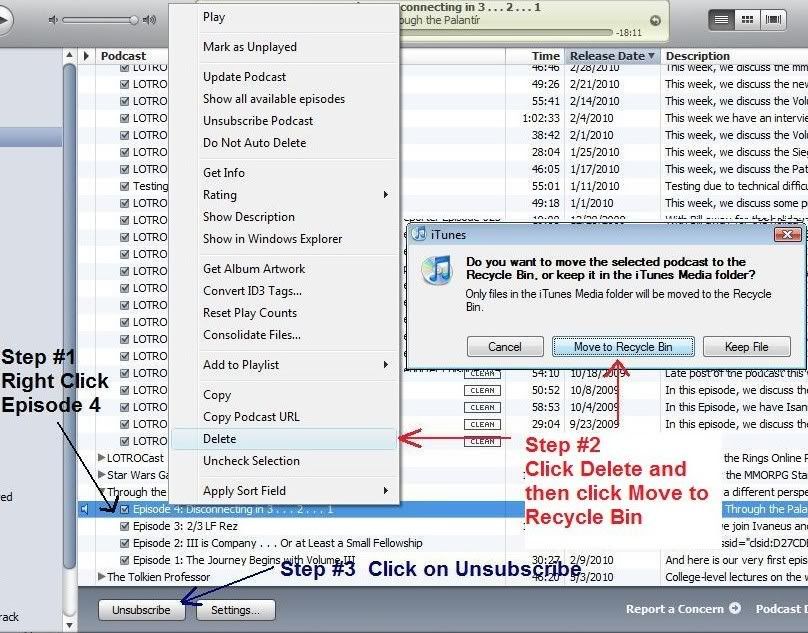Click the low-volume speaker icon
Image resolution: width=808 pixels, height=633 pixels.
(x=53, y=20)
